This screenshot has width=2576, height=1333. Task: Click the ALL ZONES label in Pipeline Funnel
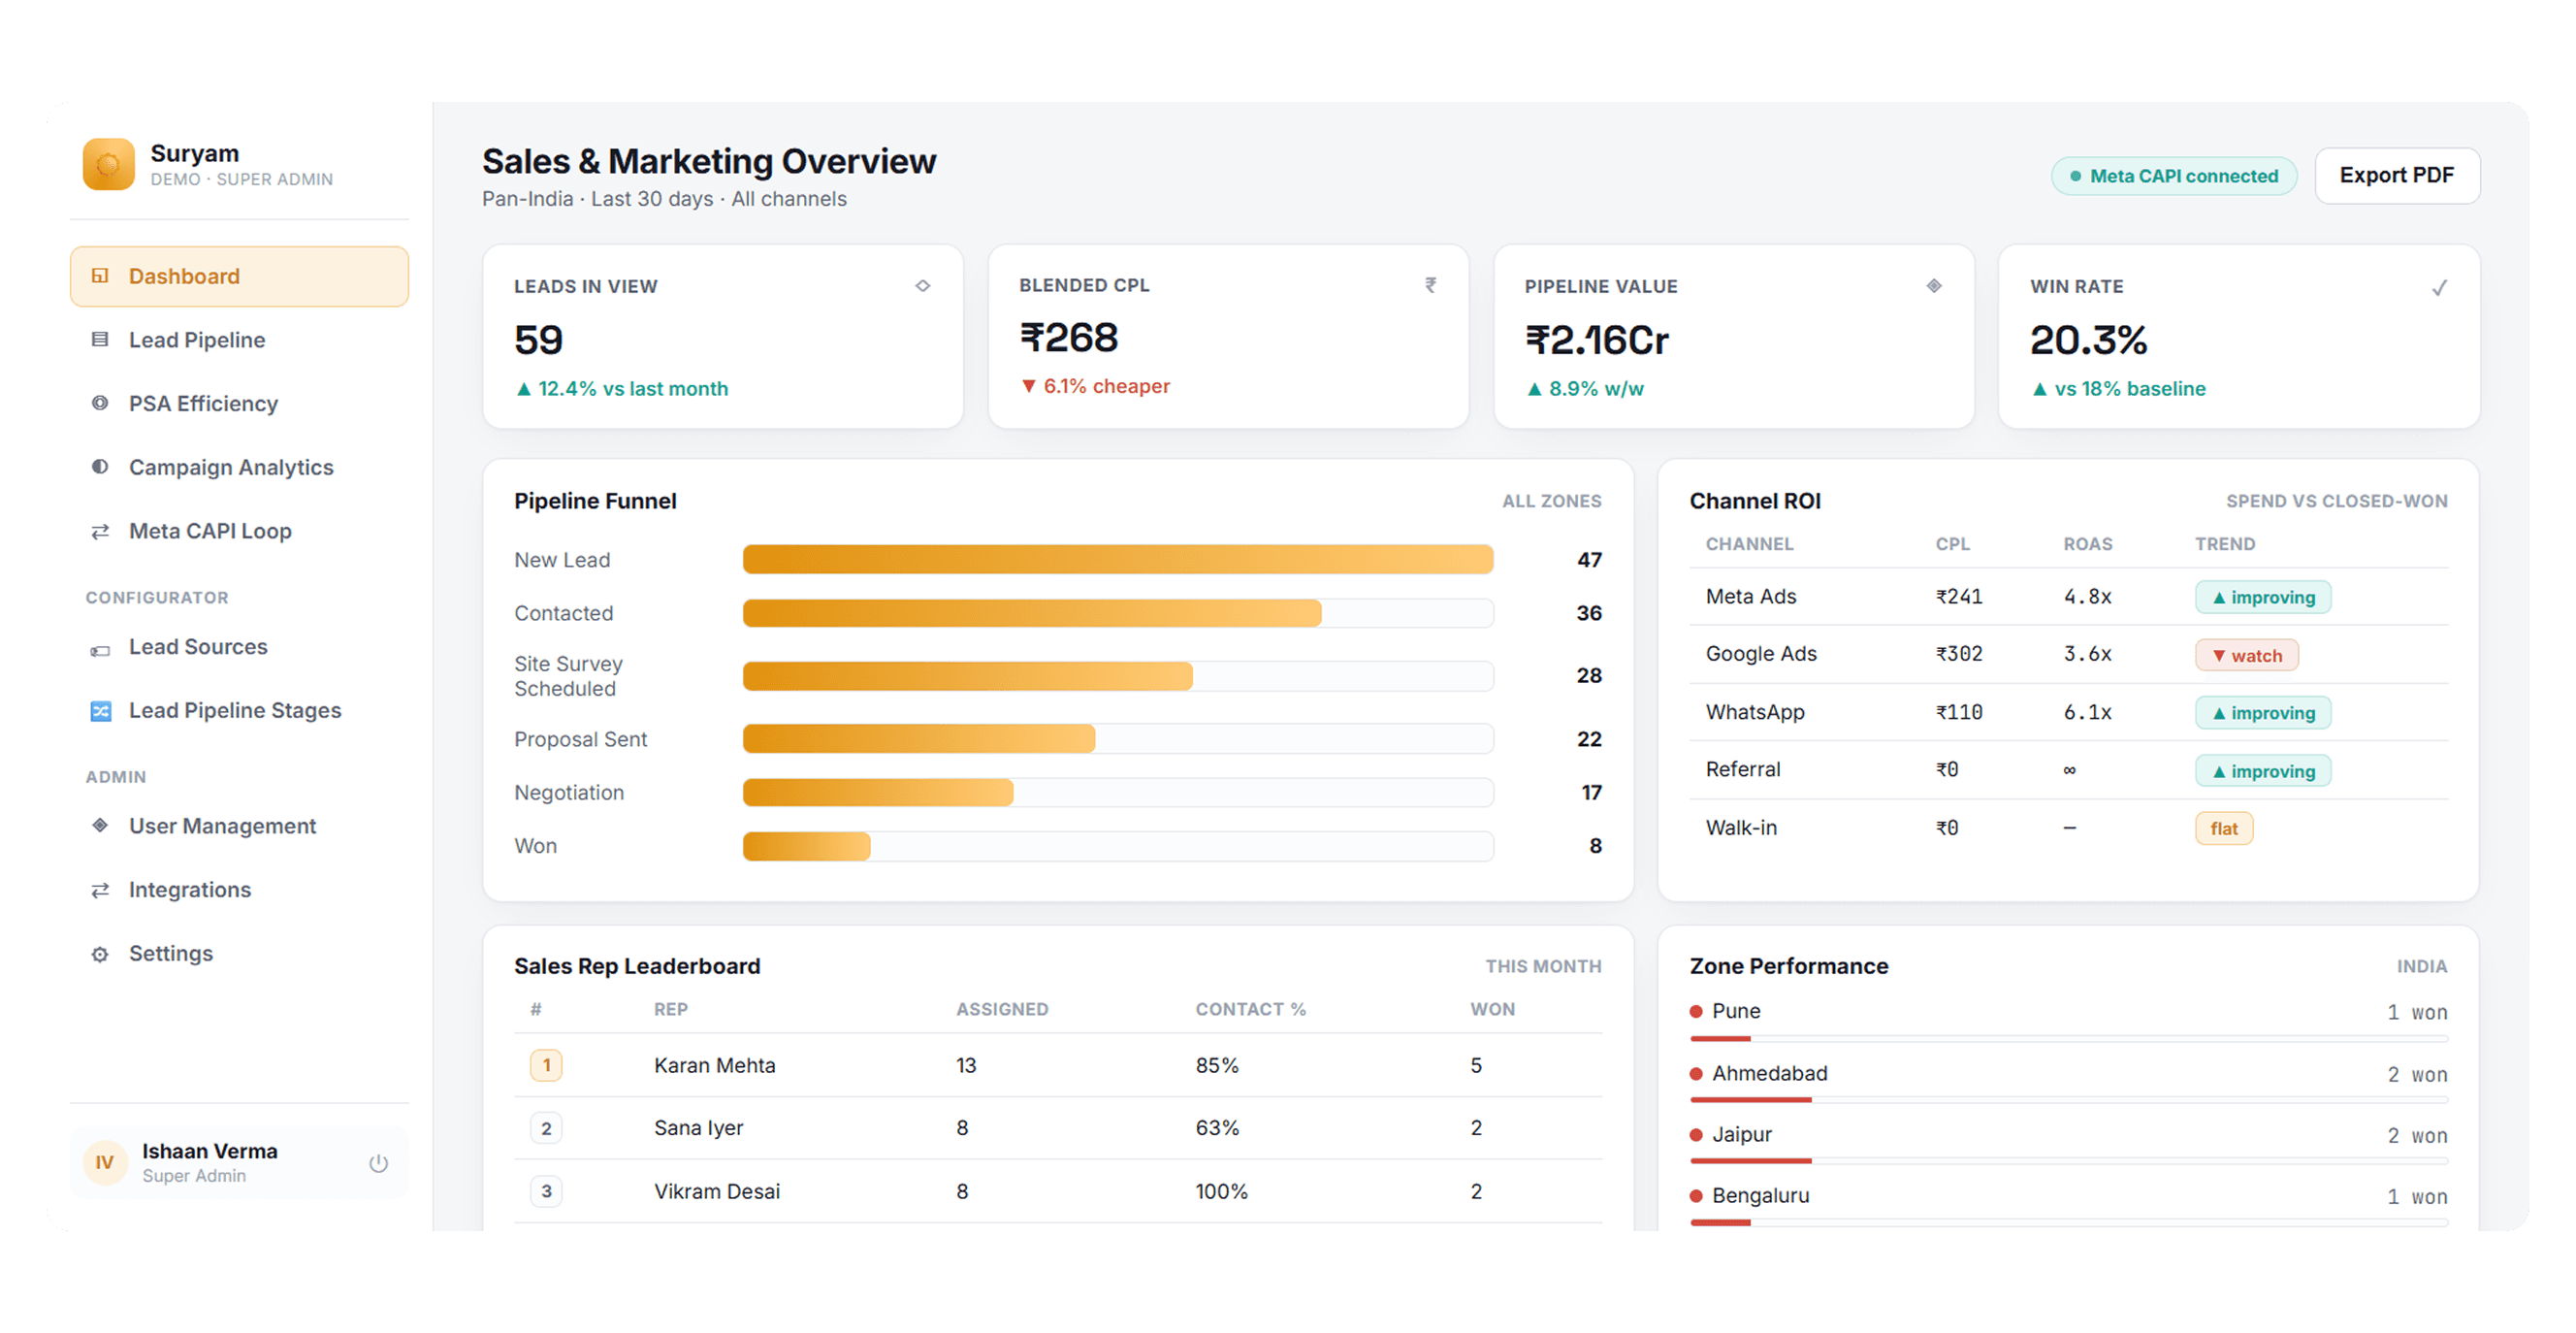coord(1551,501)
